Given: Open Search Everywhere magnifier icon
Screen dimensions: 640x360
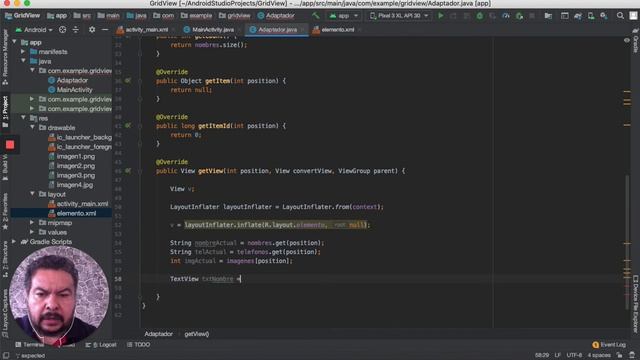Looking at the screenshot, I should click(620, 16).
